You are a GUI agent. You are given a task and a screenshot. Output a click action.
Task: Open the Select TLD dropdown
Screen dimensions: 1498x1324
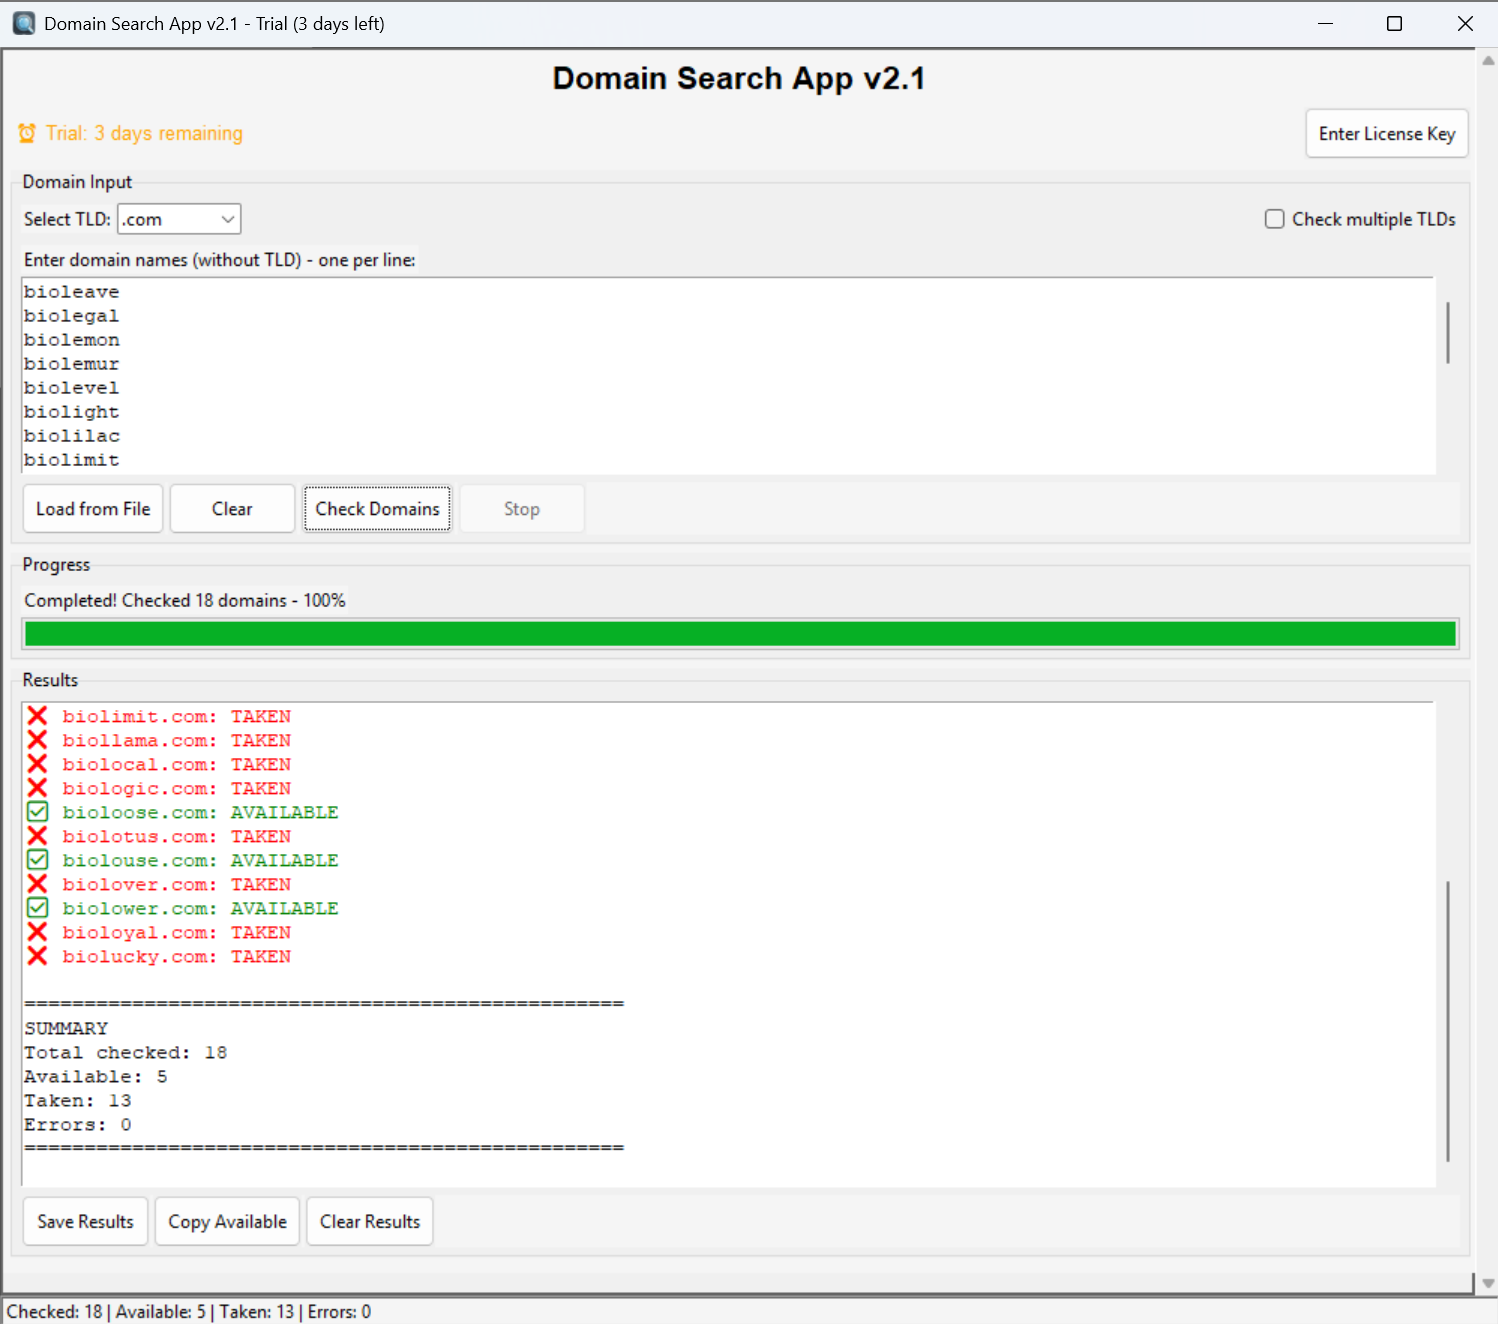[179, 219]
